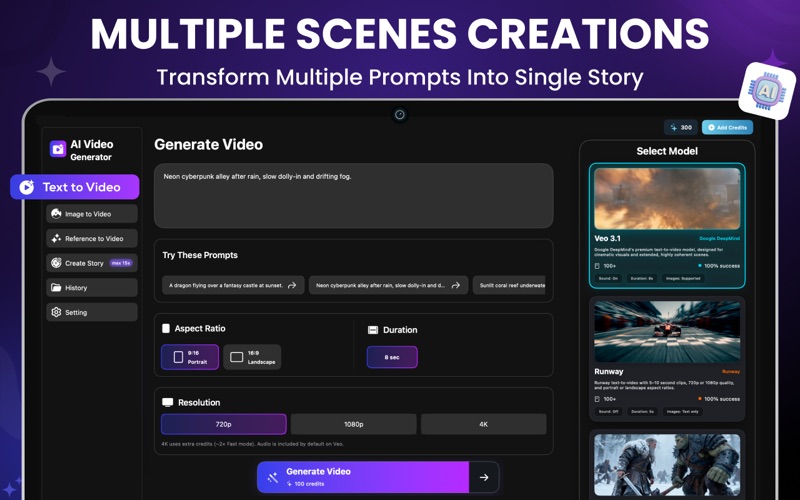Click arrow icon on cyberpunk prompt chip

click(x=456, y=285)
